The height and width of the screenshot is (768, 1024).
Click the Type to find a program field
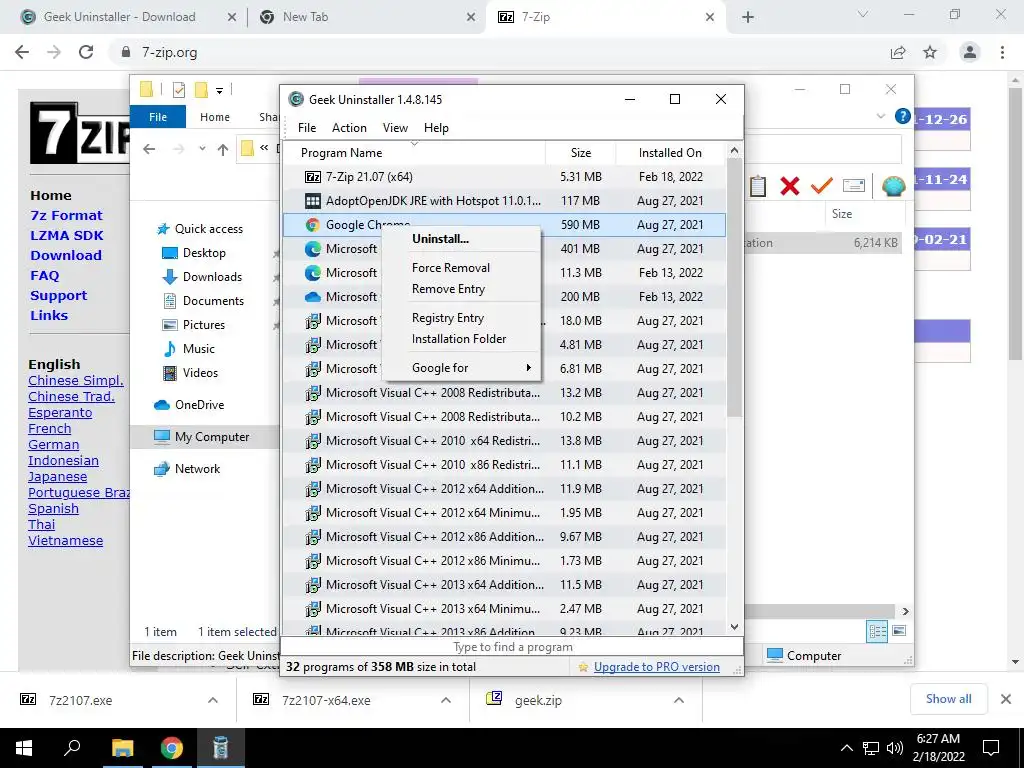pos(512,647)
